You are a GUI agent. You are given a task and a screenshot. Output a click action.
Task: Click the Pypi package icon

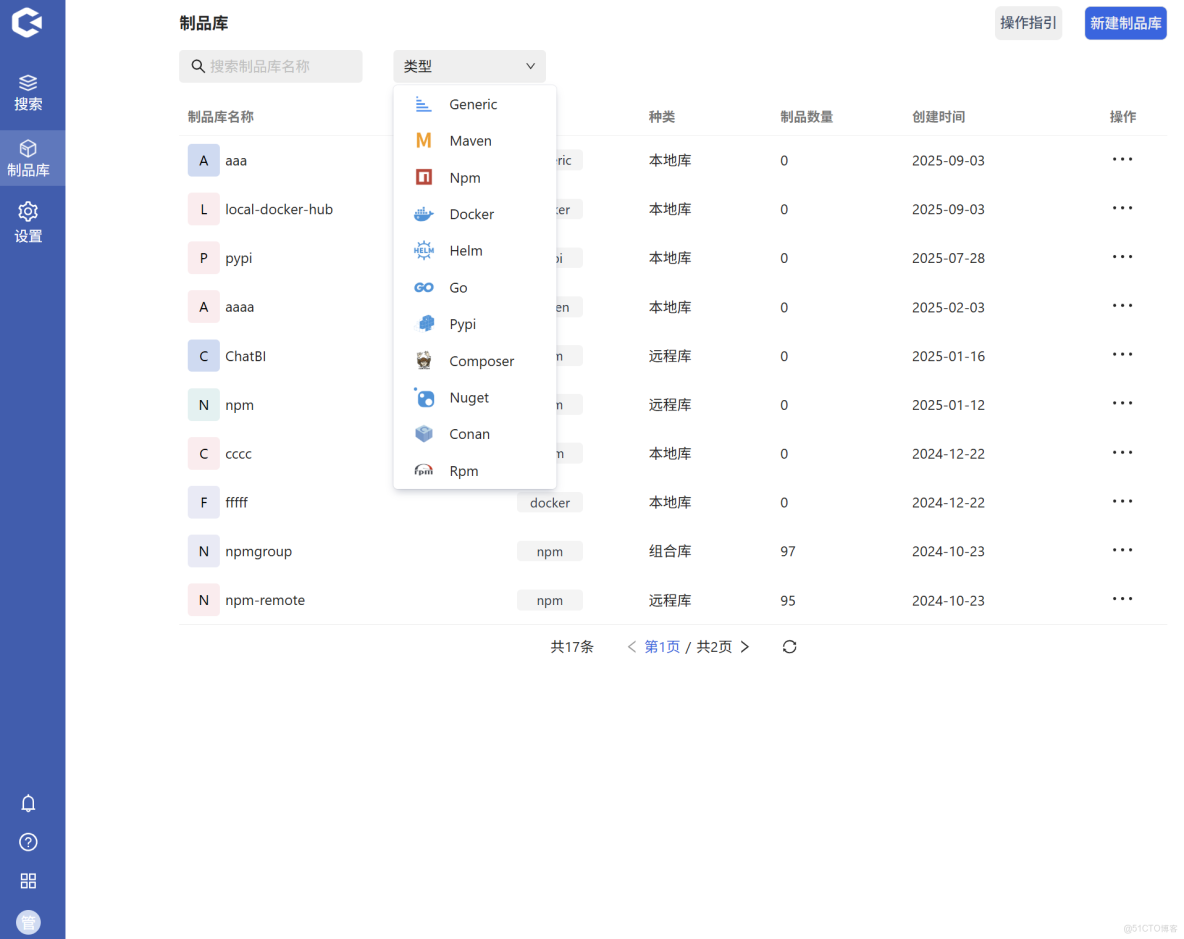[x=424, y=324]
